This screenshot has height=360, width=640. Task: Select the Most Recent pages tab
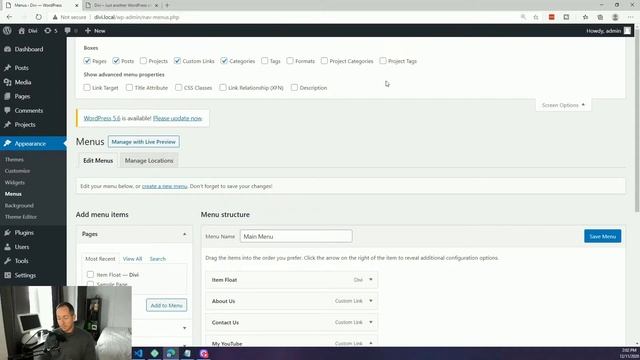(x=100, y=259)
